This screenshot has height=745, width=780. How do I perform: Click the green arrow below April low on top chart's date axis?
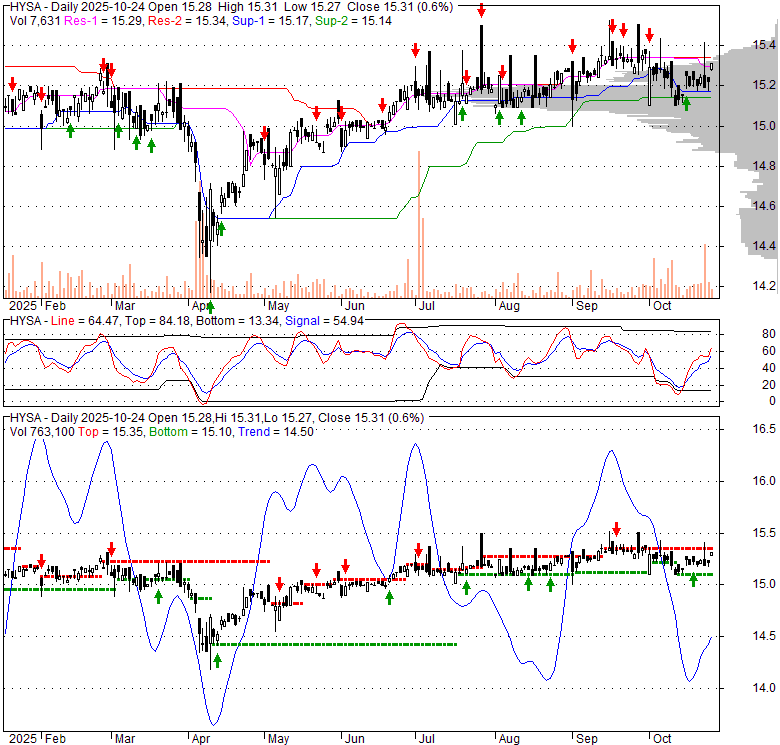(x=210, y=306)
